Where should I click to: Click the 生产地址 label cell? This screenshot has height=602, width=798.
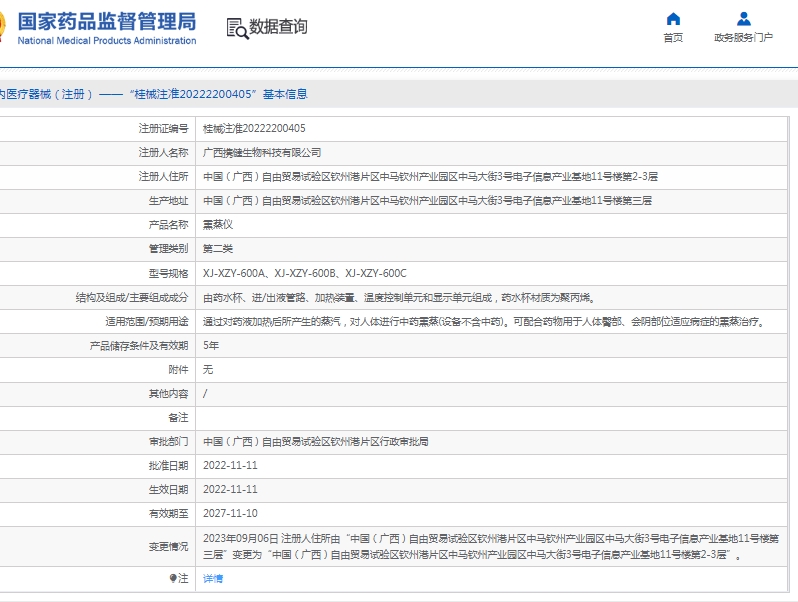tap(97, 200)
